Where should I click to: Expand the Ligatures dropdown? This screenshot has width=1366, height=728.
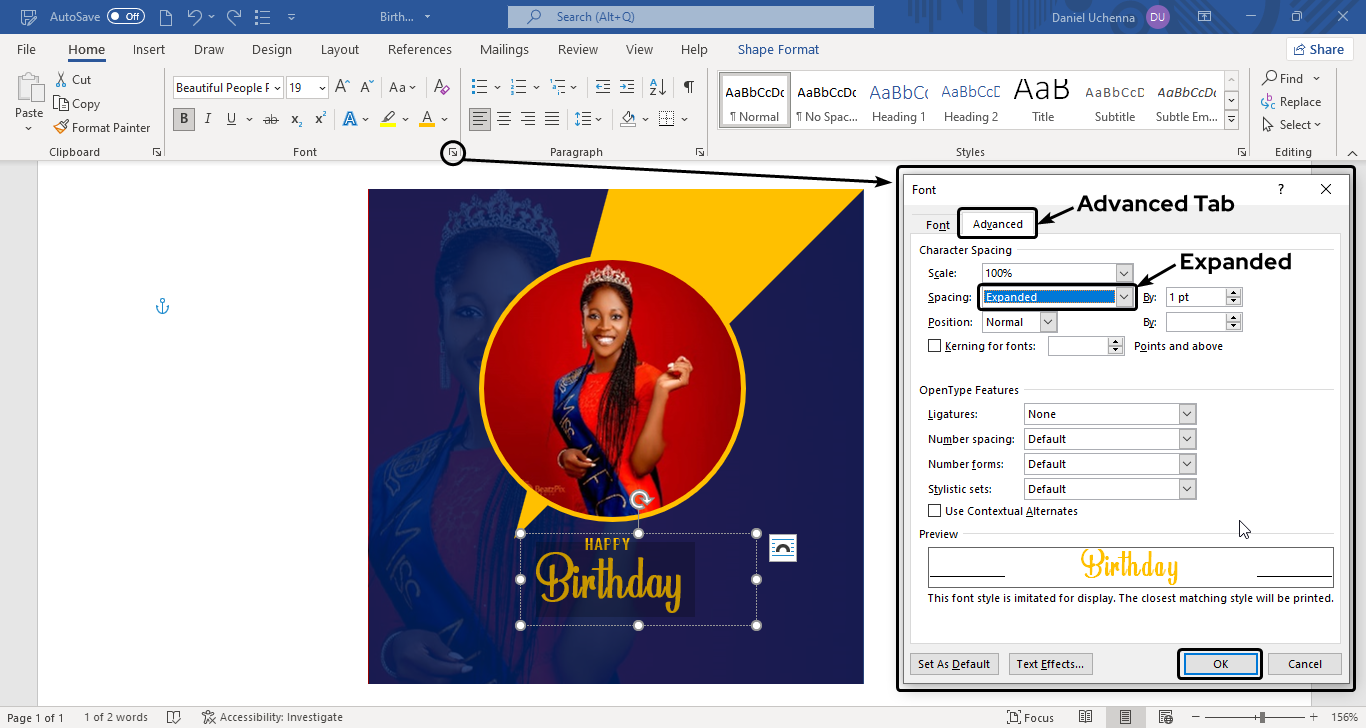click(x=1186, y=414)
